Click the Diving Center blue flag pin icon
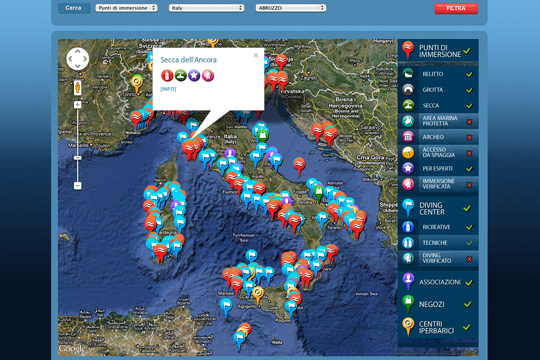This screenshot has width=540, height=360. pyautogui.click(x=408, y=207)
